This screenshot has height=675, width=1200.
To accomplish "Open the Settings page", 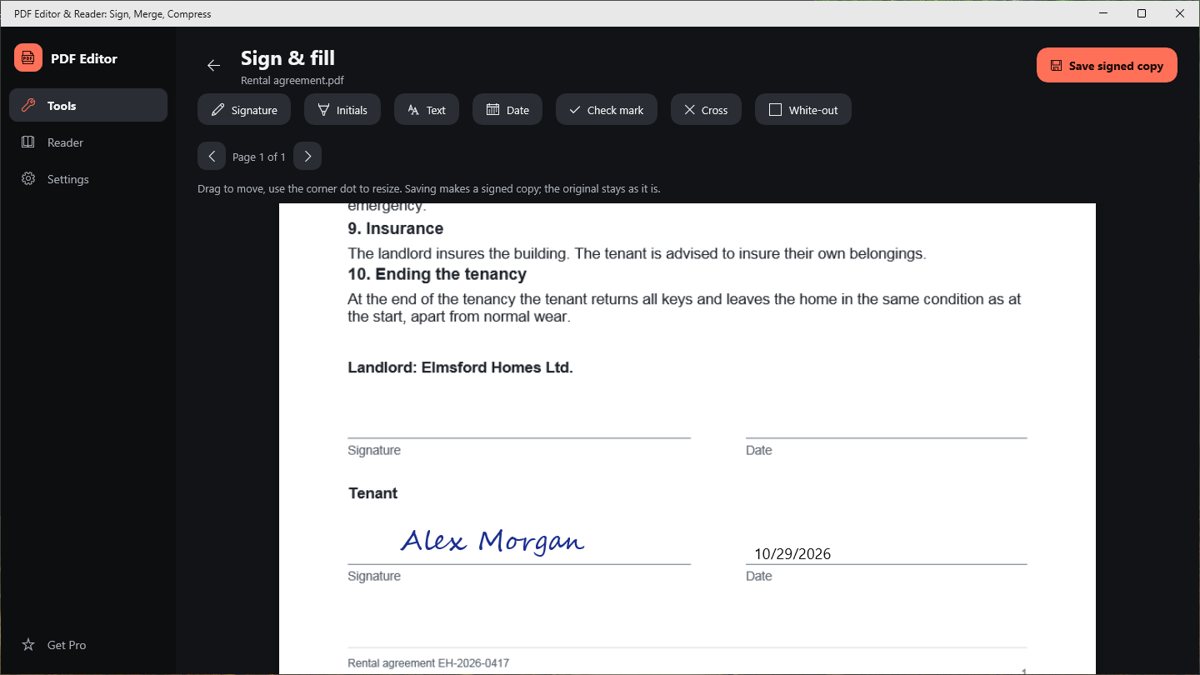I will [x=88, y=179].
